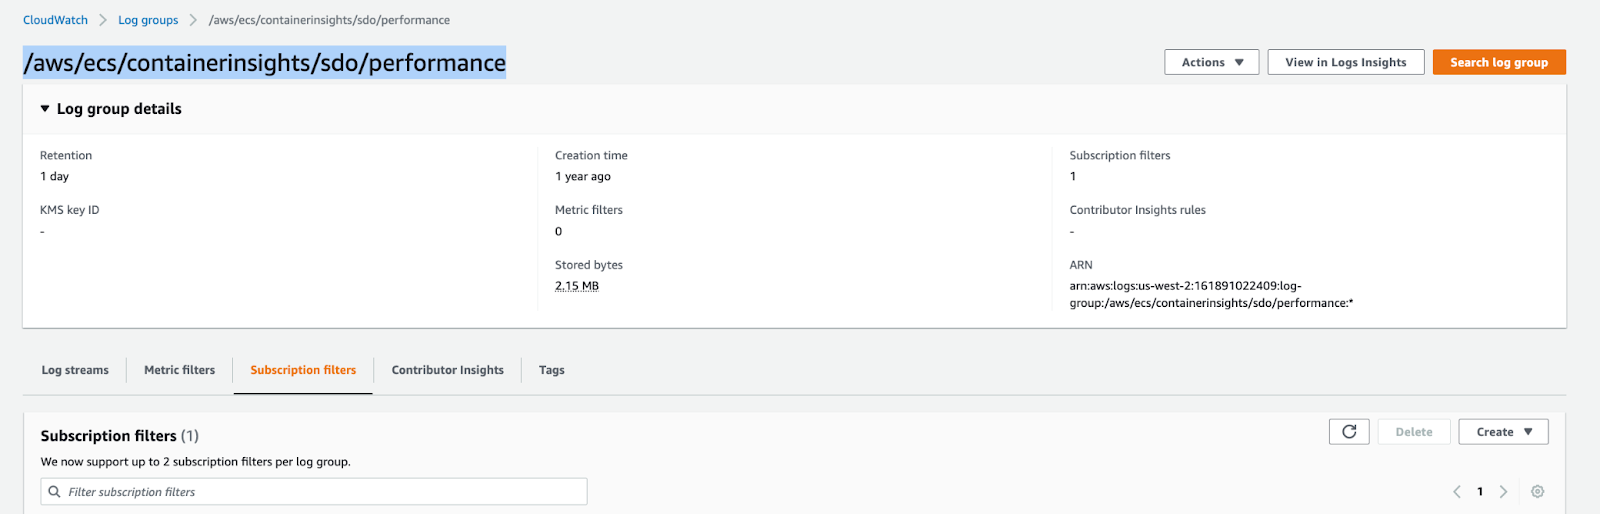The width and height of the screenshot is (1600, 514).
Task: Show the Tags tab
Action: pos(551,370)
